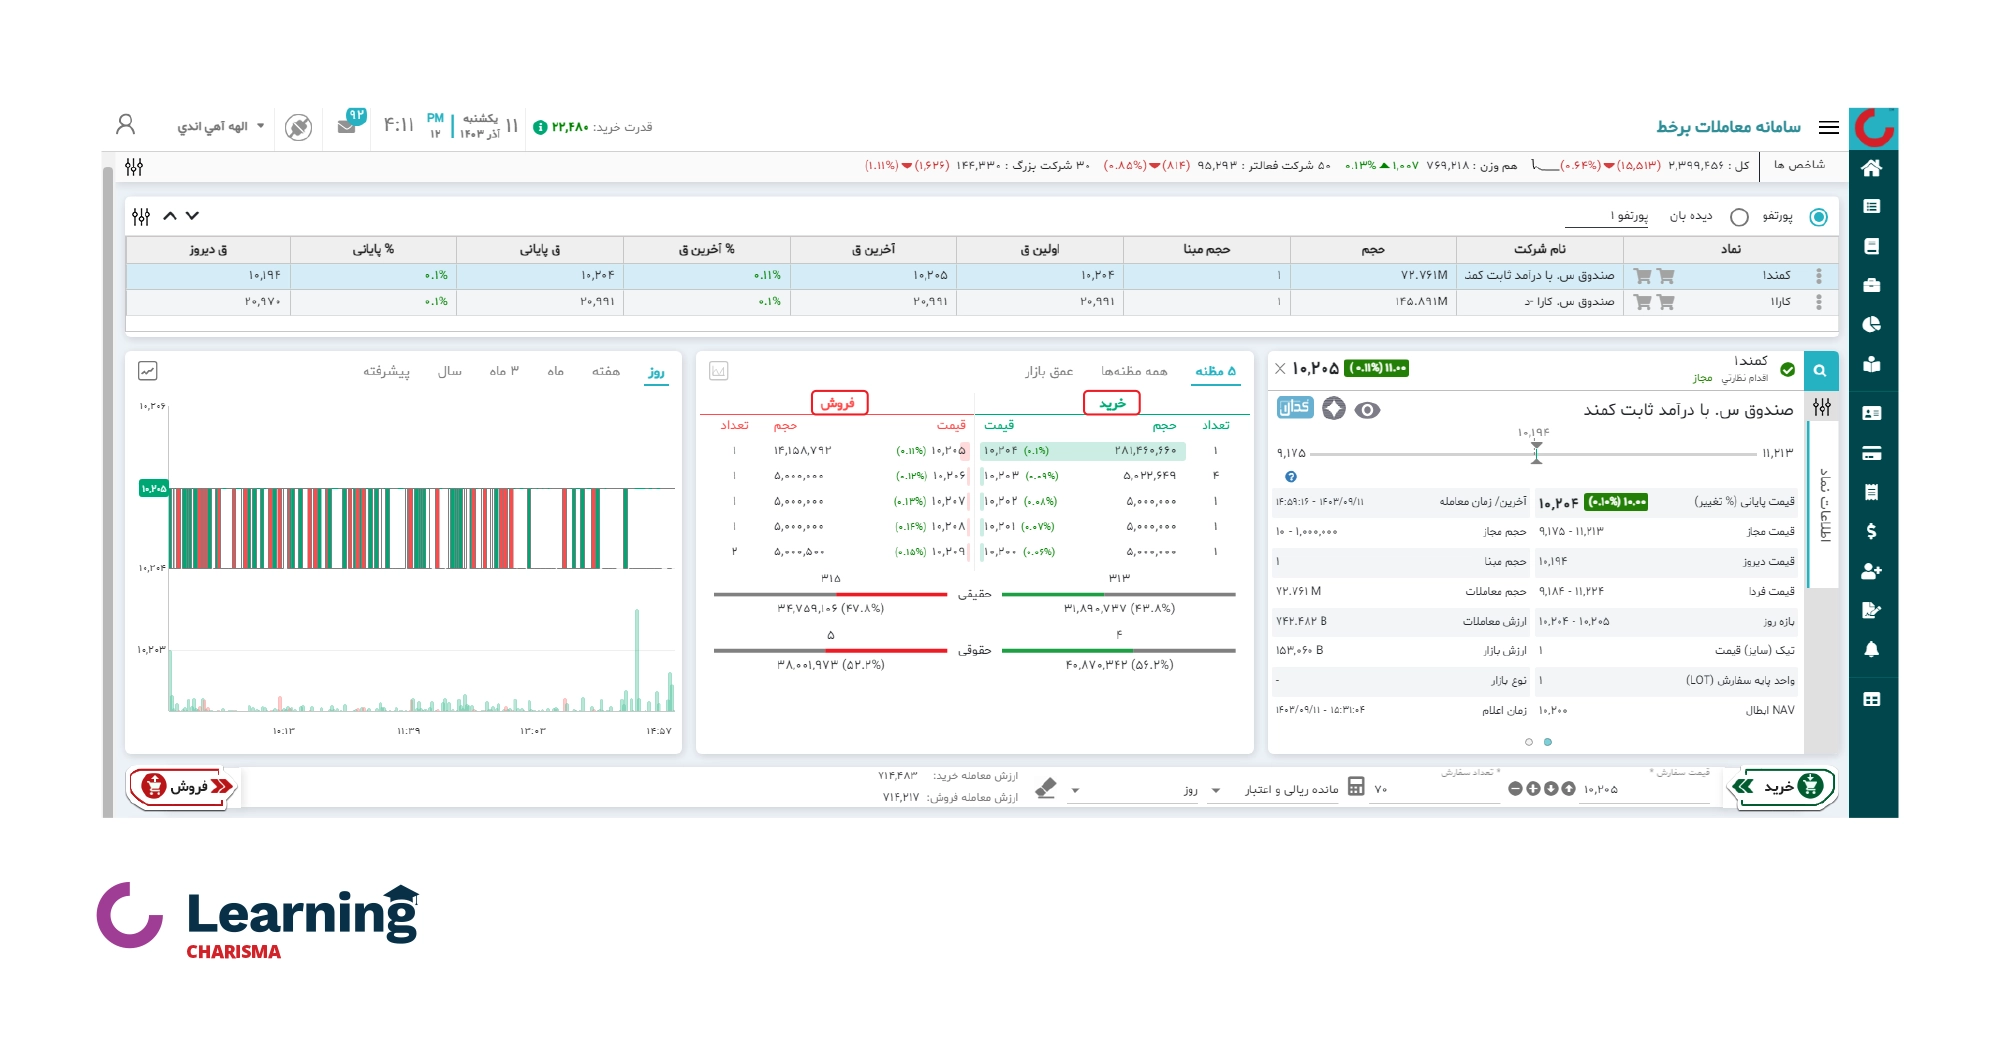Open the three-dot menu on کارا1 row
This screenshot has width=2000, height=1048.
pos(1819,302)
